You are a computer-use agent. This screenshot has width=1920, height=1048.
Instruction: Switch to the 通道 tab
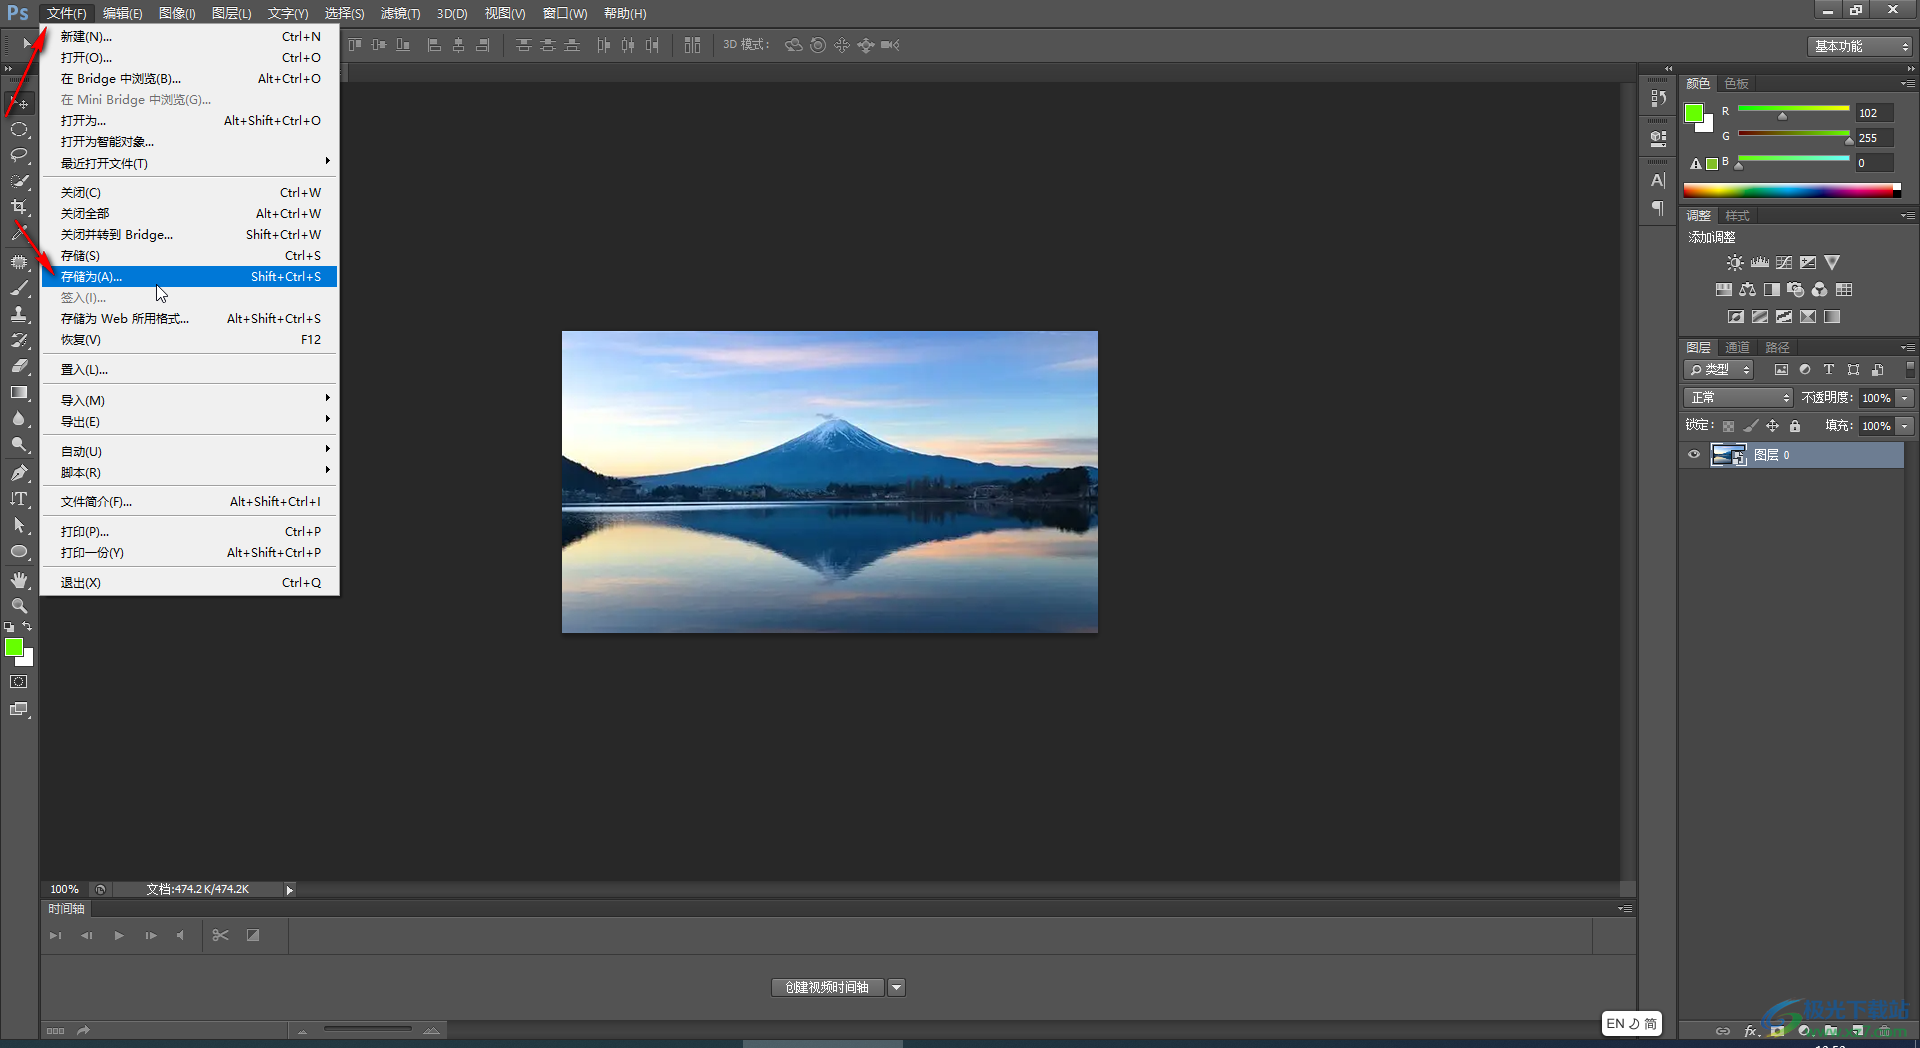(1738, 347)
